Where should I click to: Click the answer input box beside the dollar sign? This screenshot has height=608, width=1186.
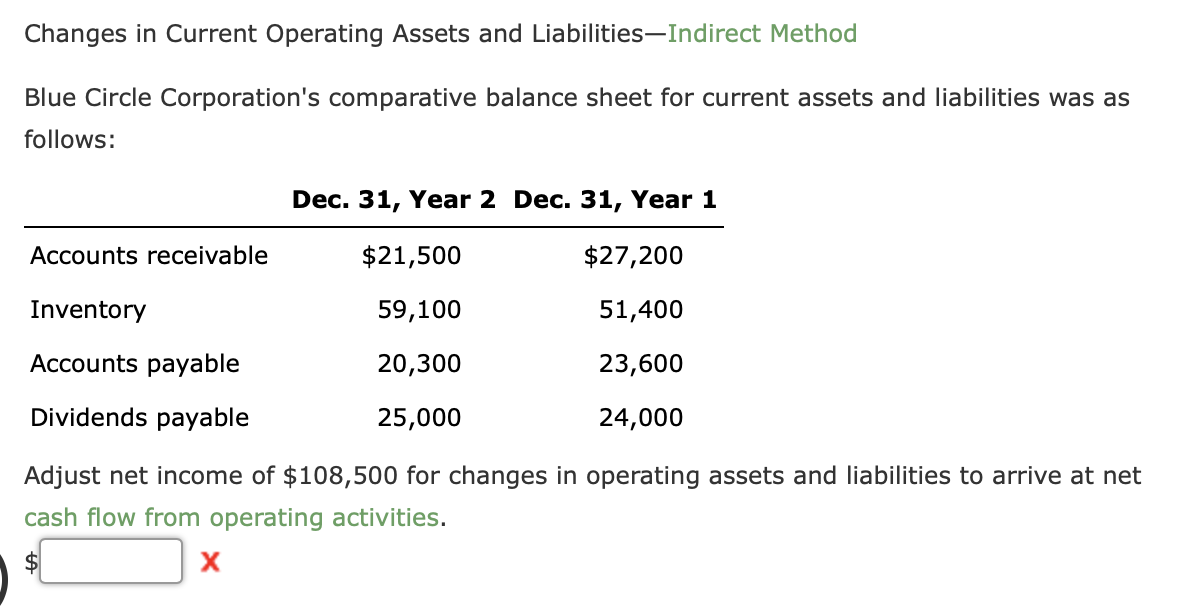pyautogui.click(x=110, y=560)
